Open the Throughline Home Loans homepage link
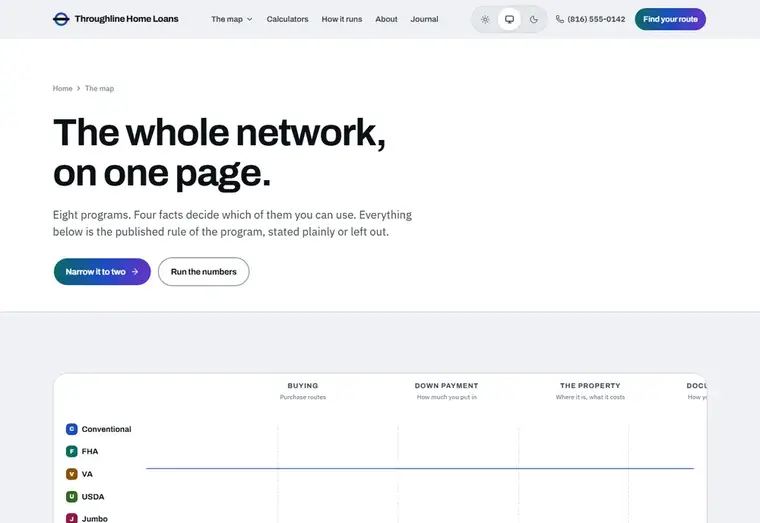The image size is (760, 523). 115,19
